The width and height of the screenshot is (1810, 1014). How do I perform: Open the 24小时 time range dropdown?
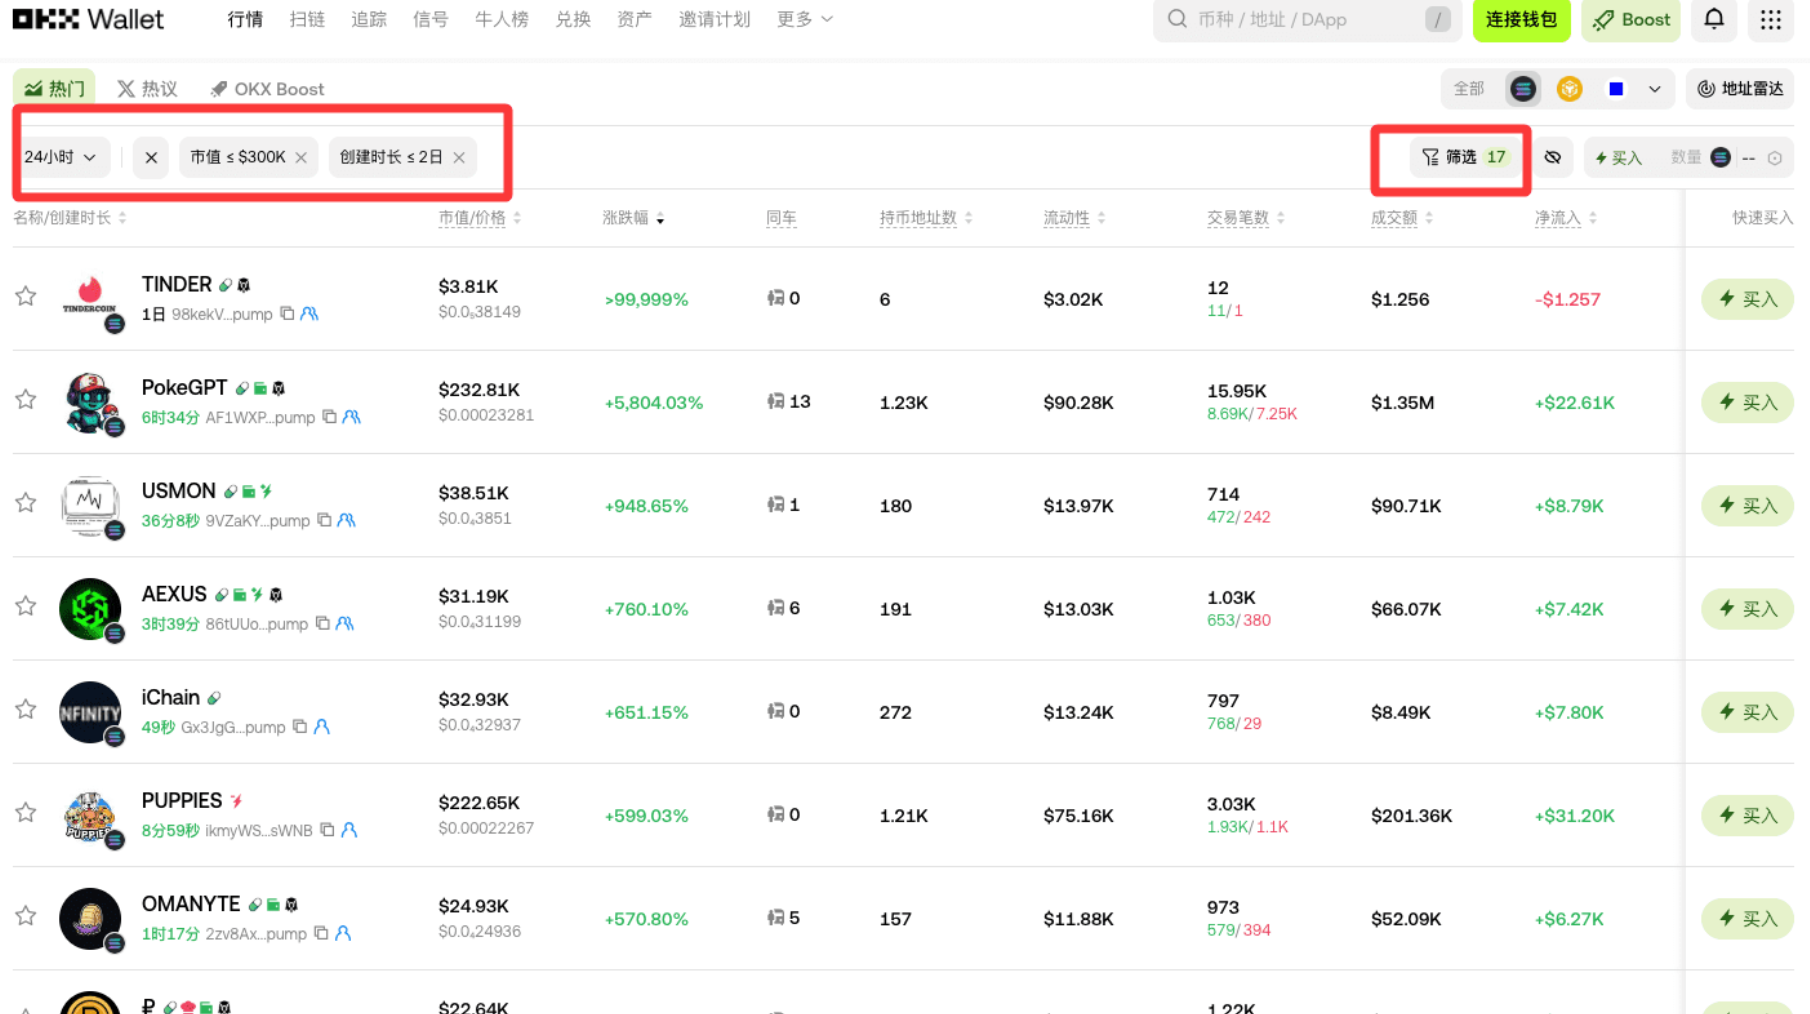pyautogui.click(x=60, y=157)
